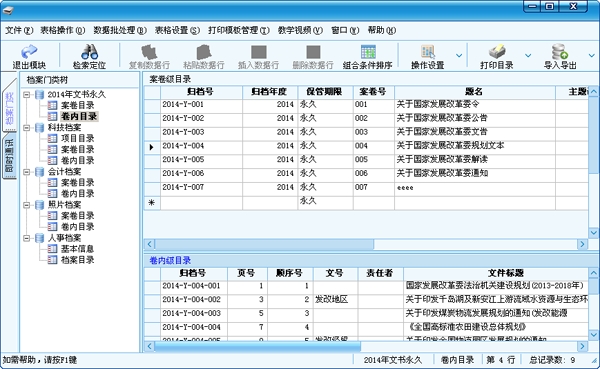Click the table icon beside 档案目录
The image size is (600, 369).
52,260
